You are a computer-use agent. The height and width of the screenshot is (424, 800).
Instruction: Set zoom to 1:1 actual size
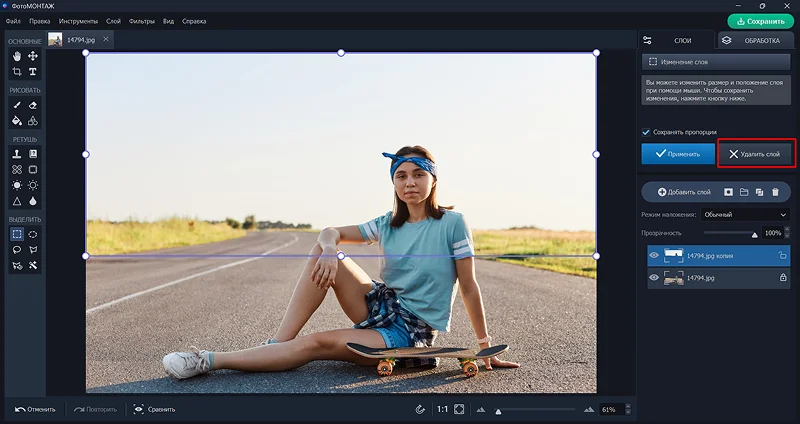(x=442, y=409)
